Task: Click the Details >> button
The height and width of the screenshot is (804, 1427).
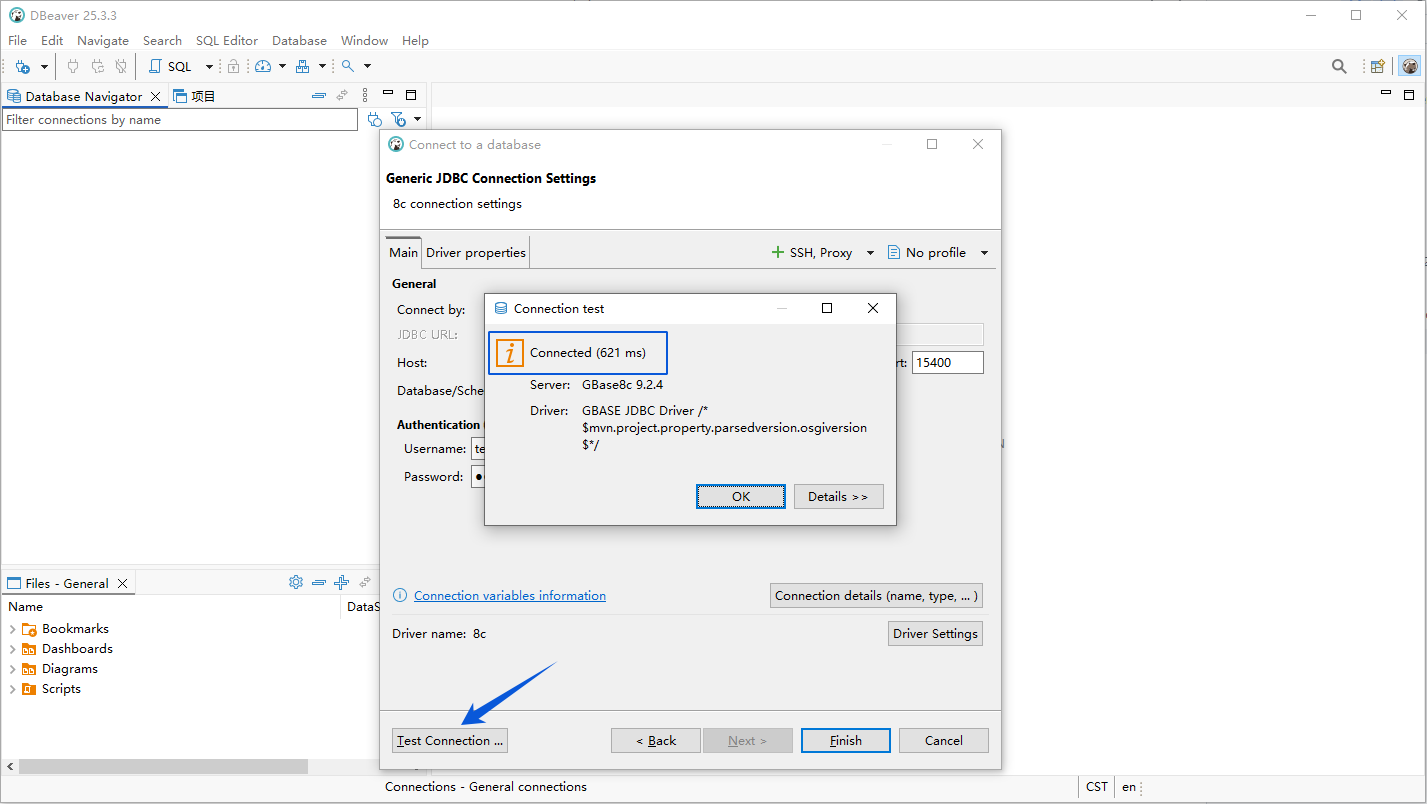Action: pyautogui.click(x=838, y=496)
